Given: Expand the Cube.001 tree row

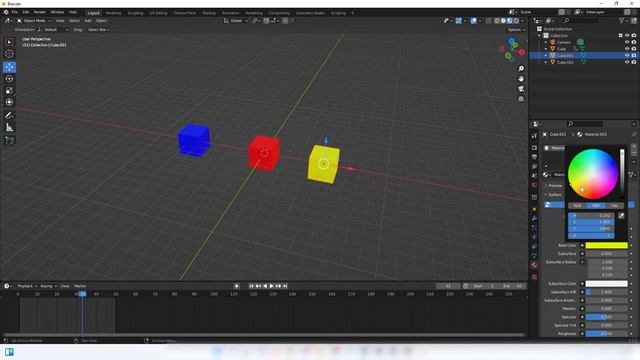Looking at the screenshot, I should pyautogui.click(x=546, y=56).
